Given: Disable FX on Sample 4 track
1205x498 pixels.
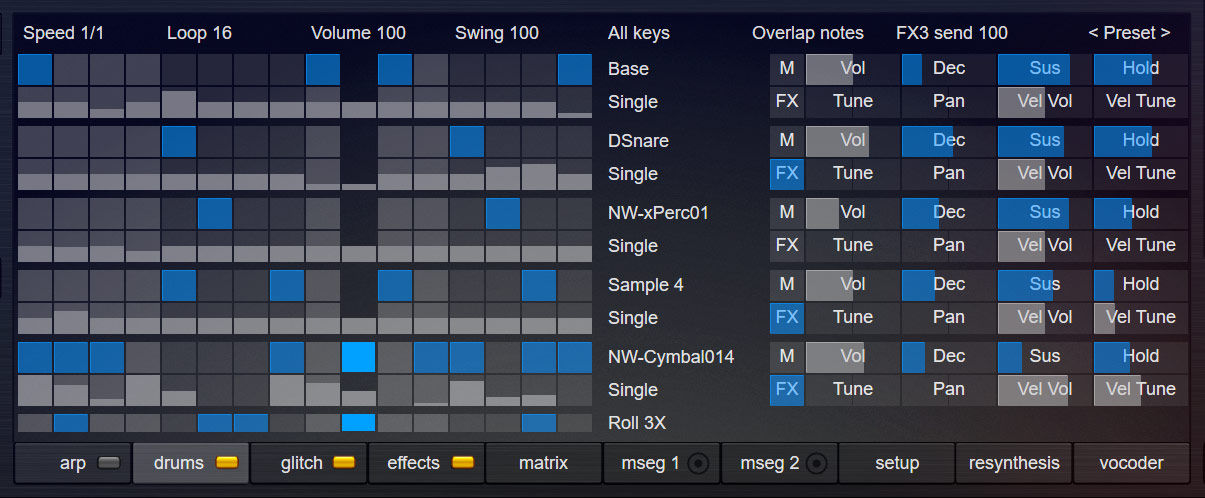Looking at the screenshot, I should (x=787, y=317).
